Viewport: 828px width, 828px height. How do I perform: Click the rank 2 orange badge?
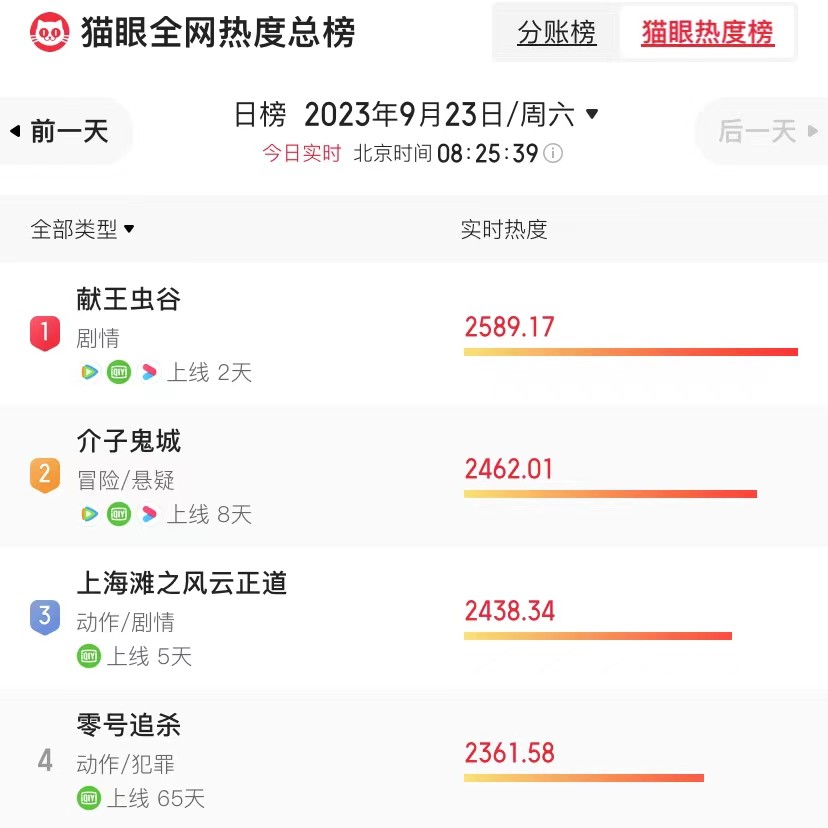(45, 476)
